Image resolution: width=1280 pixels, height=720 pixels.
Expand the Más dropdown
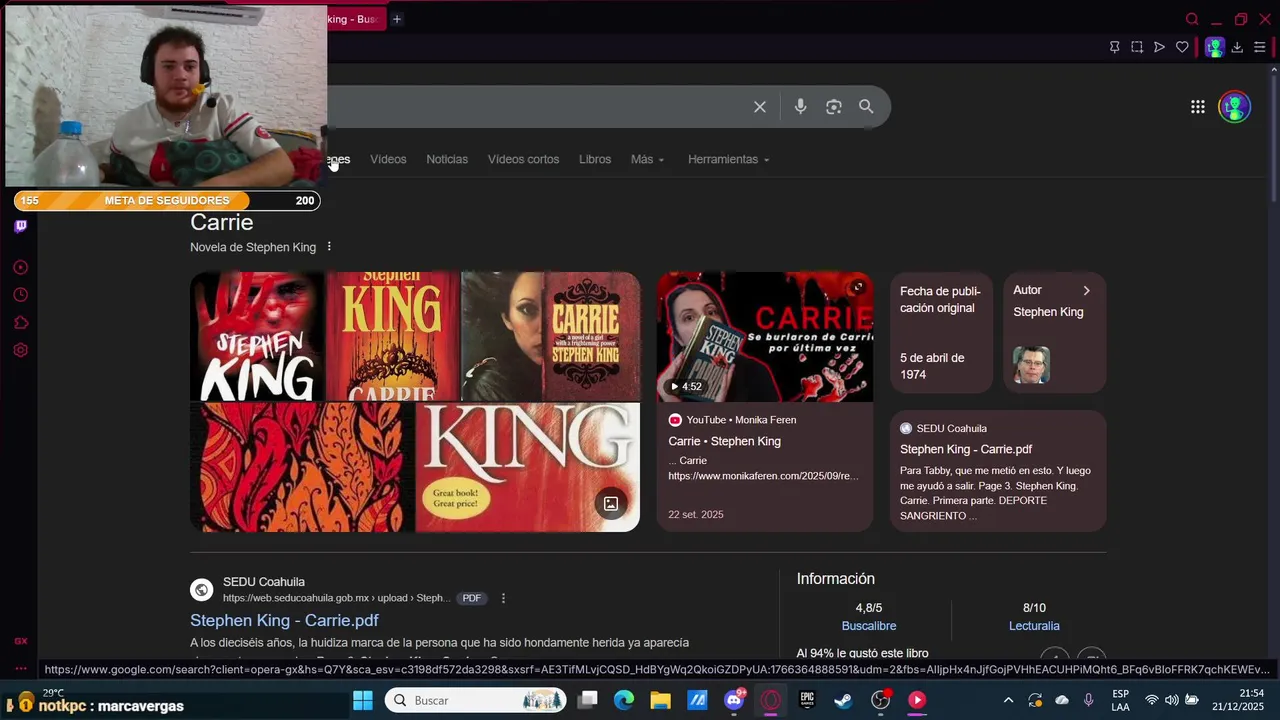pyautogui.click(x=647, y=159)
